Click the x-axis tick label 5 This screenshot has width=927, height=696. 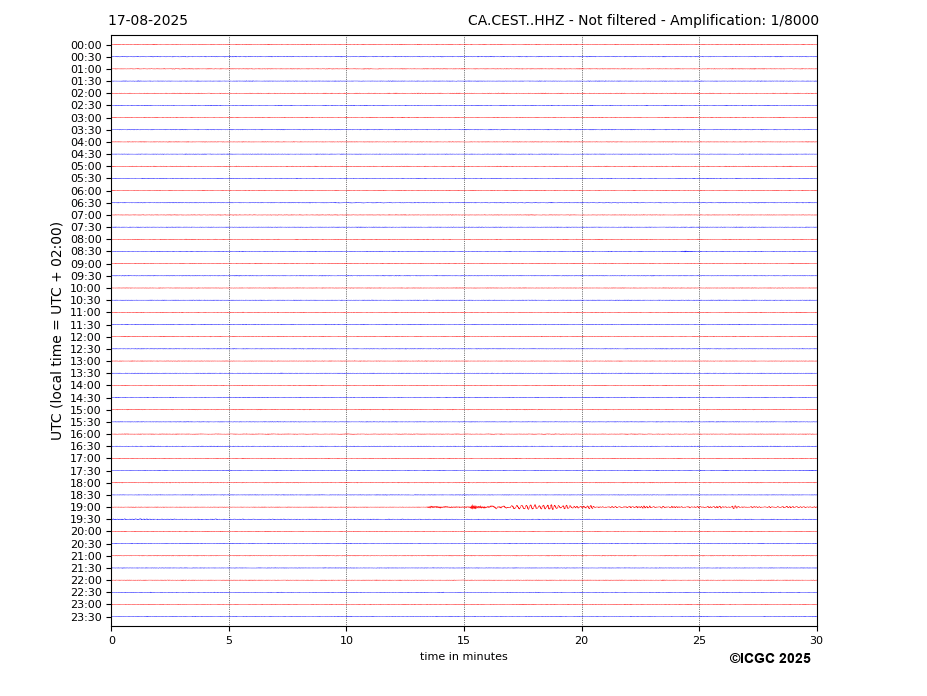coord(229,640)
